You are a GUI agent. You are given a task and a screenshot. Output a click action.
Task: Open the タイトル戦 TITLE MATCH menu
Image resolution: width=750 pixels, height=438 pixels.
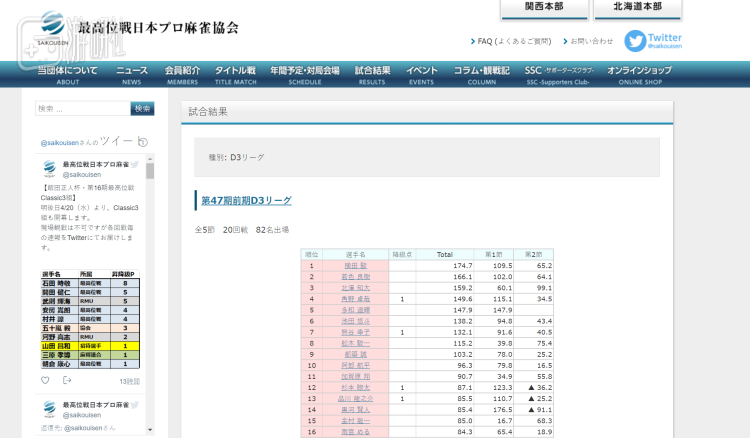click(235, 75)
